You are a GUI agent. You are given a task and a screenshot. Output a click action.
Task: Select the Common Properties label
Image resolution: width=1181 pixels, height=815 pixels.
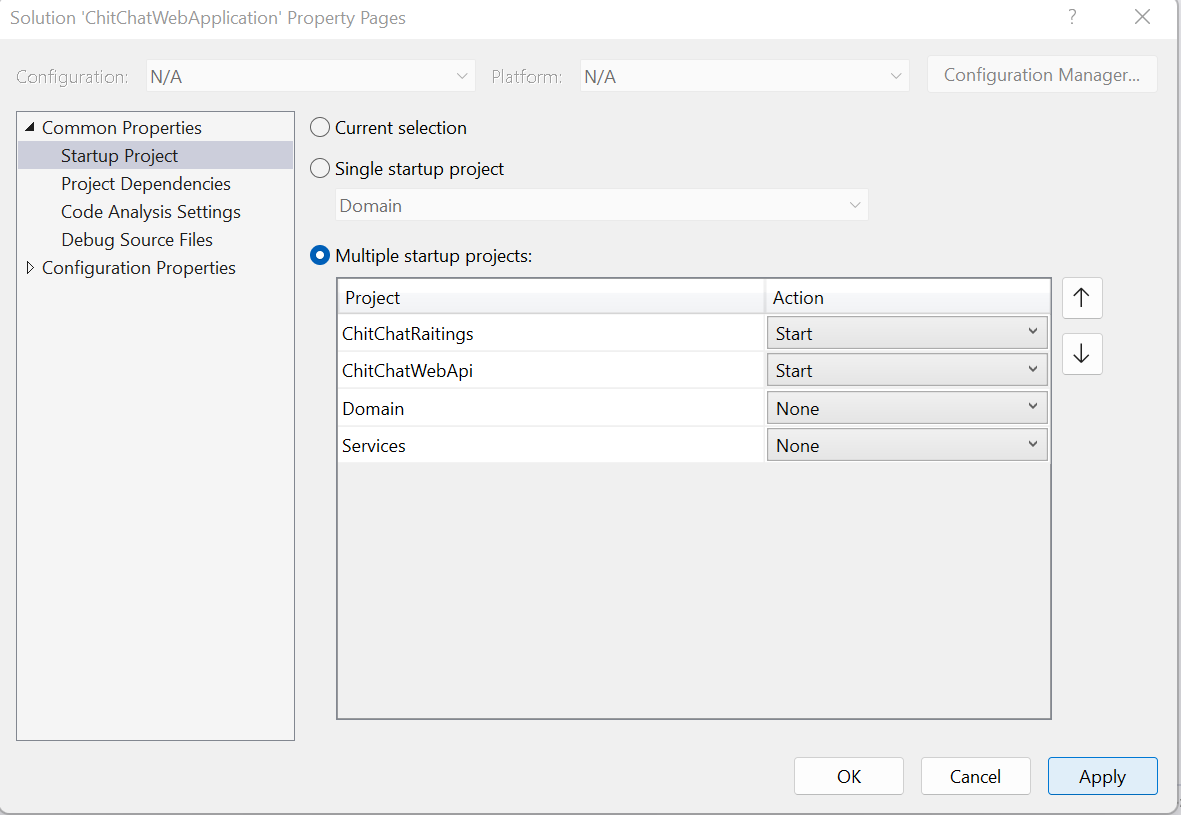[122, 127]
